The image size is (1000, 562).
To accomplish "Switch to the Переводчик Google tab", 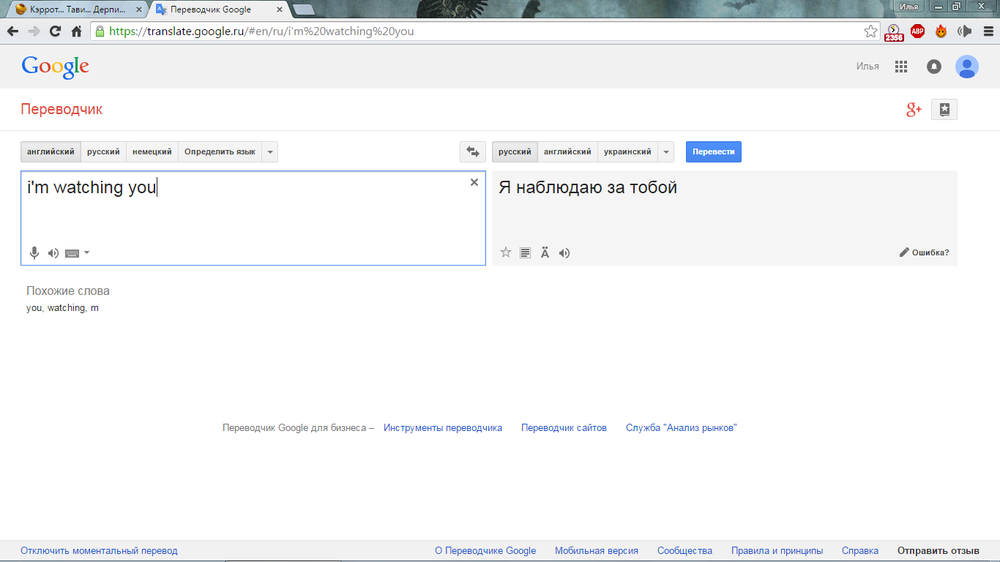I will (x=217, y=10).
